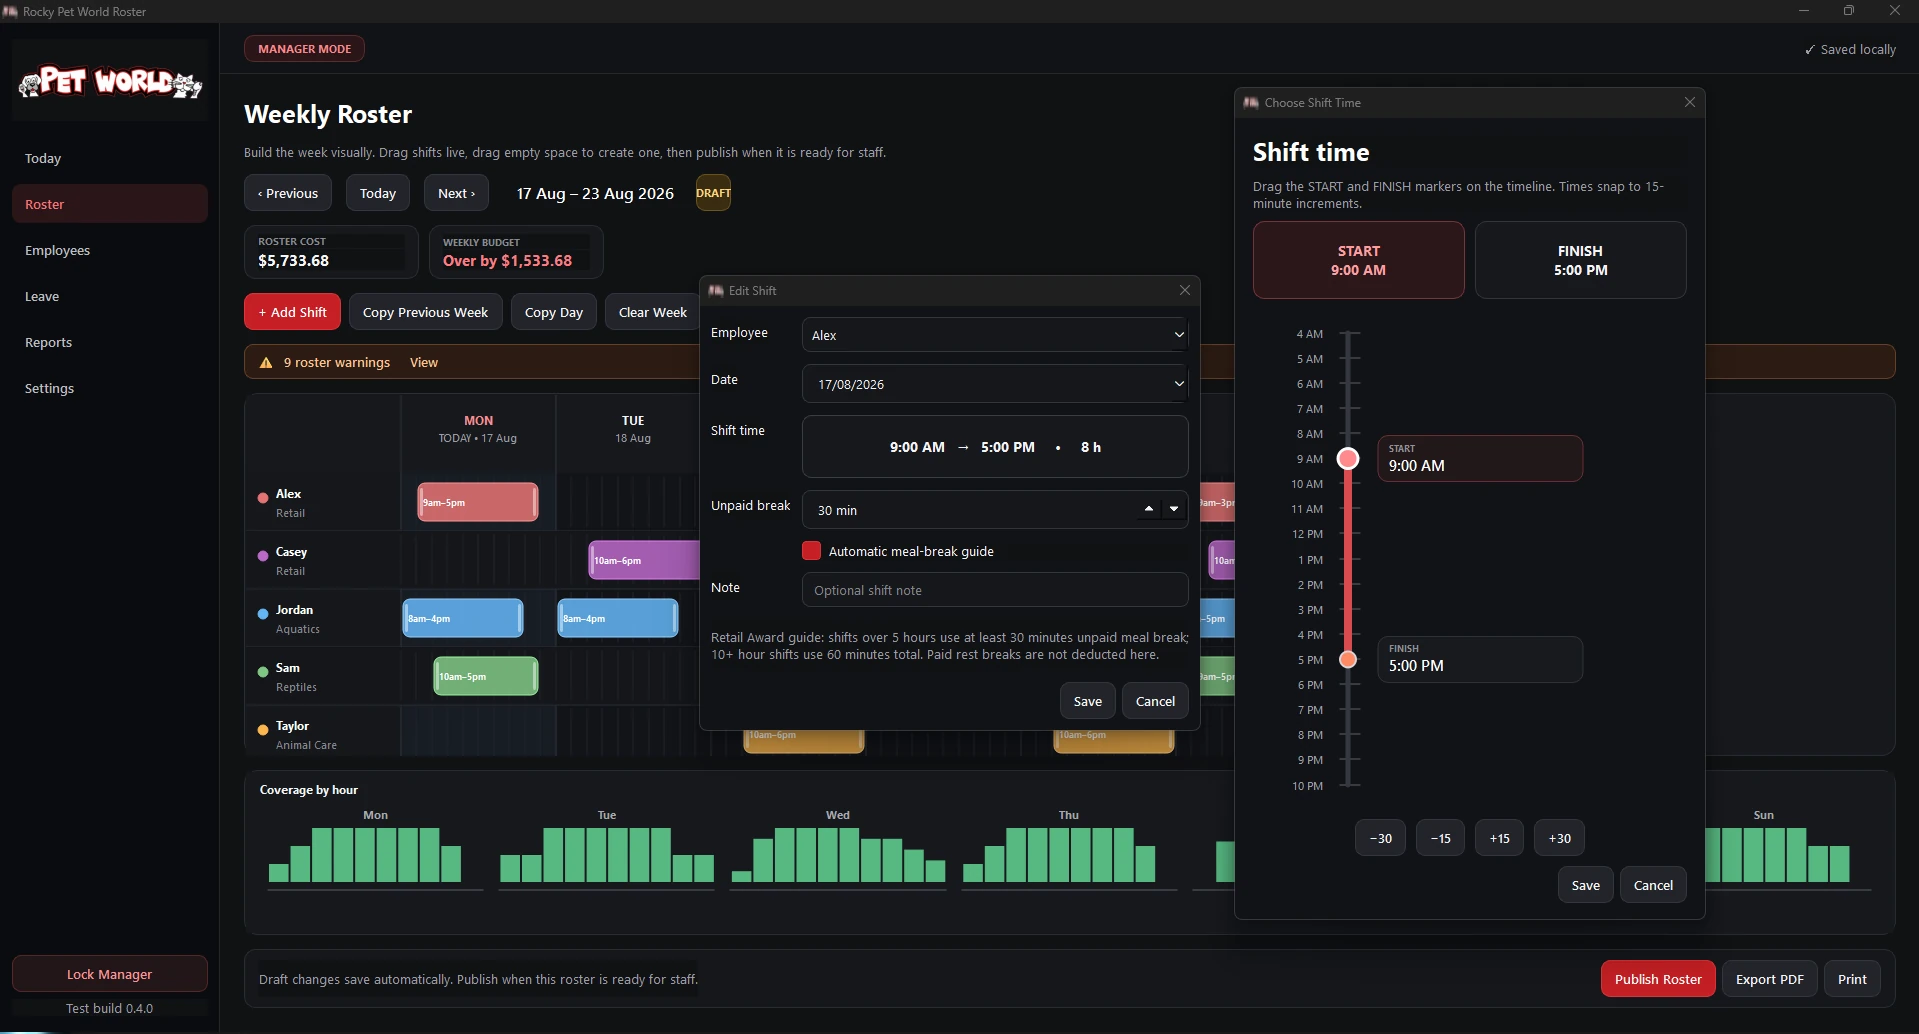The width and height of the screenshot is (1919, 1034).
Task: Close the Edit Shift dialog
Action: pyautogui.click(x=1185, y=290)
